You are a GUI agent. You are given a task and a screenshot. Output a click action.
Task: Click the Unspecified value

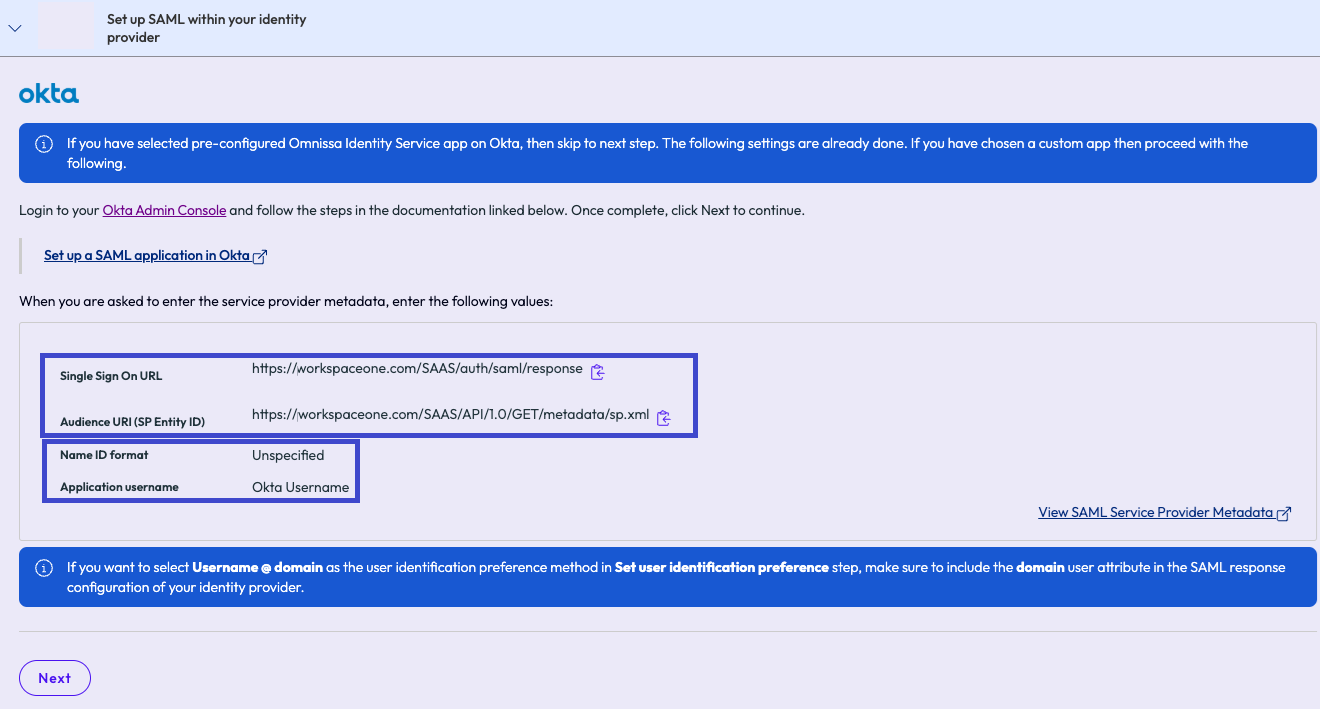(x=288, y=455)
